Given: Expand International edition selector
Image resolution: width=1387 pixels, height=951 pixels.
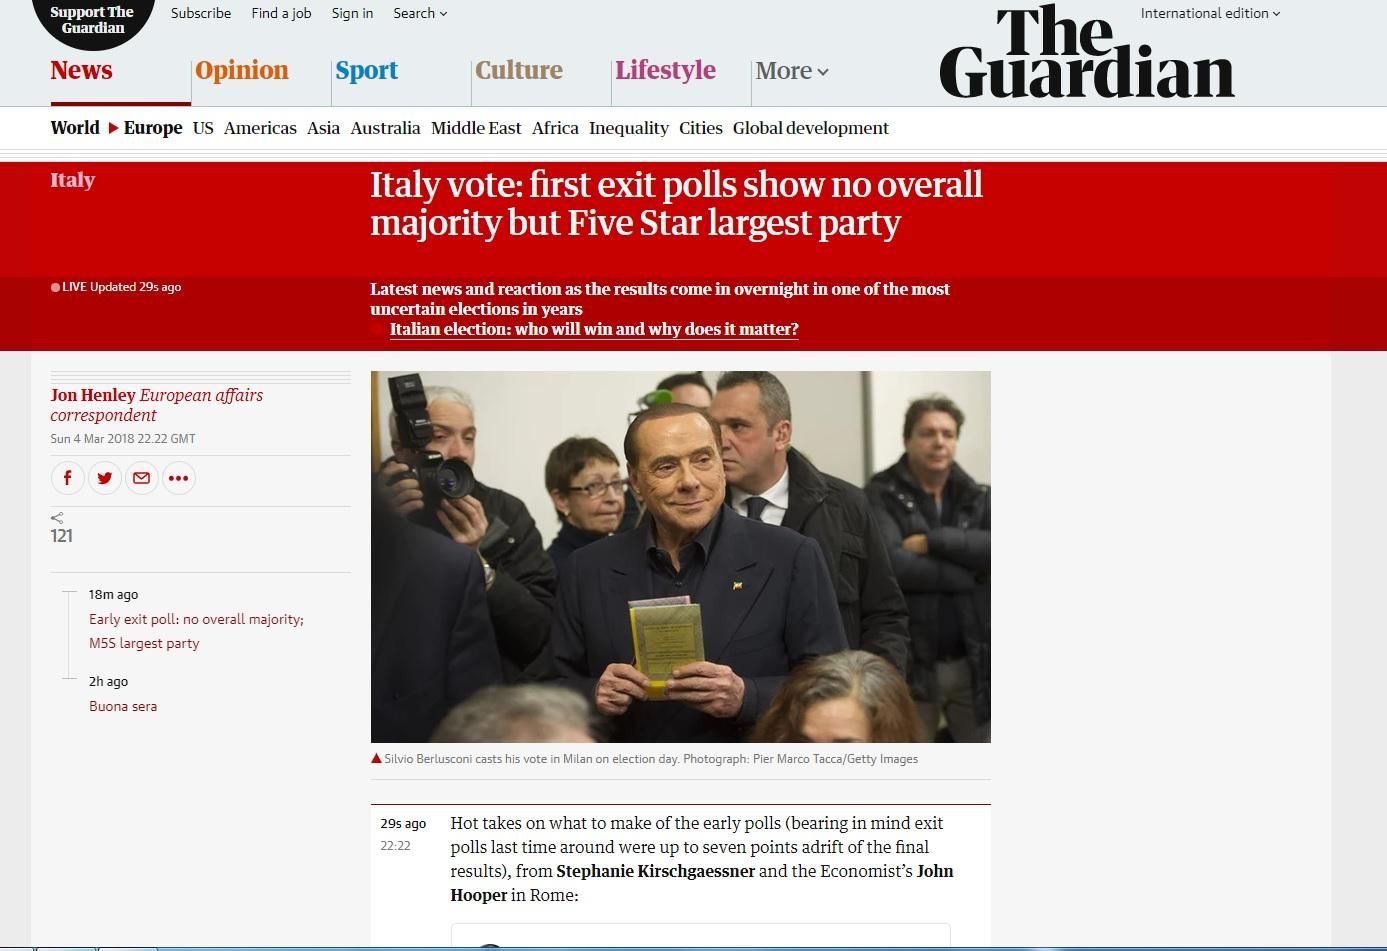Looking at the screenshot, I should pyautogui.click(x=1210, y=13).
